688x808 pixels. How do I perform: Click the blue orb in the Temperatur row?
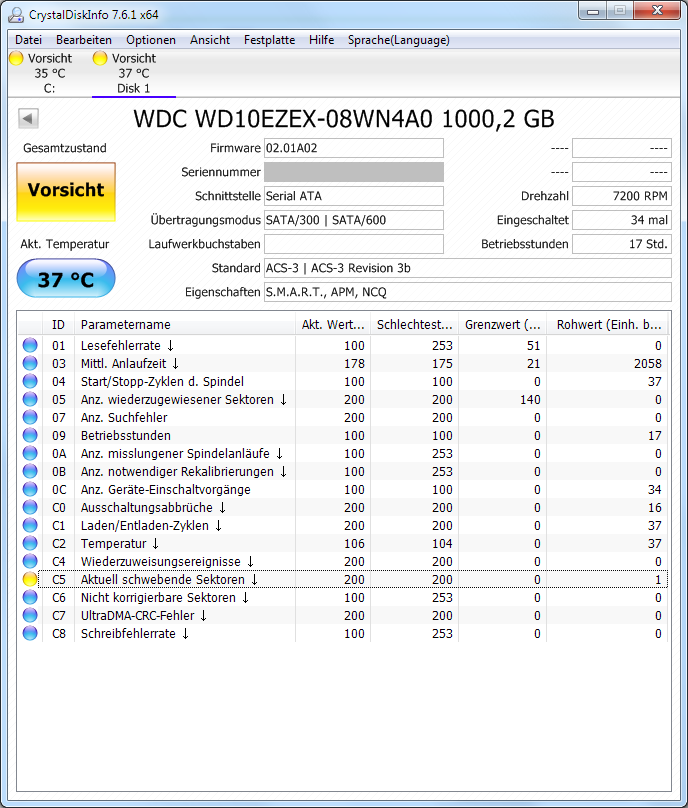coord(30,543)
